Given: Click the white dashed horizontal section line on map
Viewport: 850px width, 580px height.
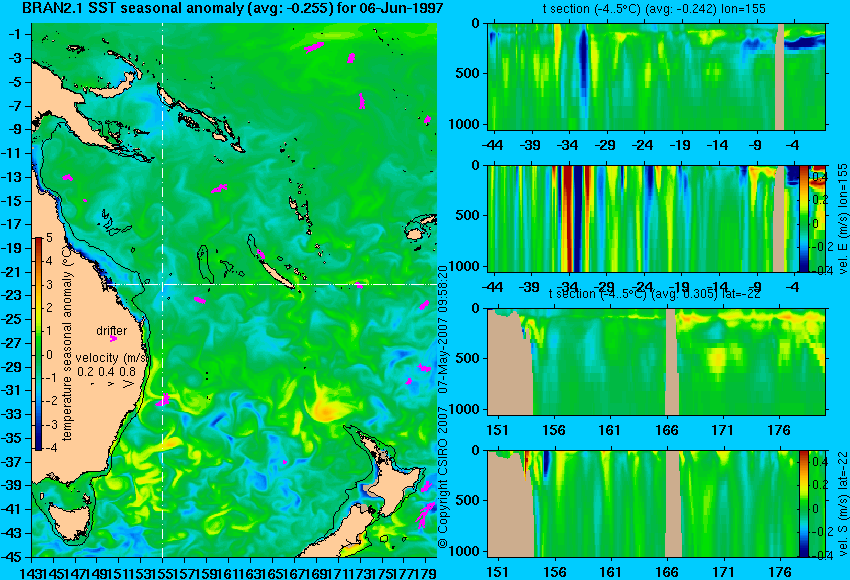Looking at the screenshot, I should [271, 284].
